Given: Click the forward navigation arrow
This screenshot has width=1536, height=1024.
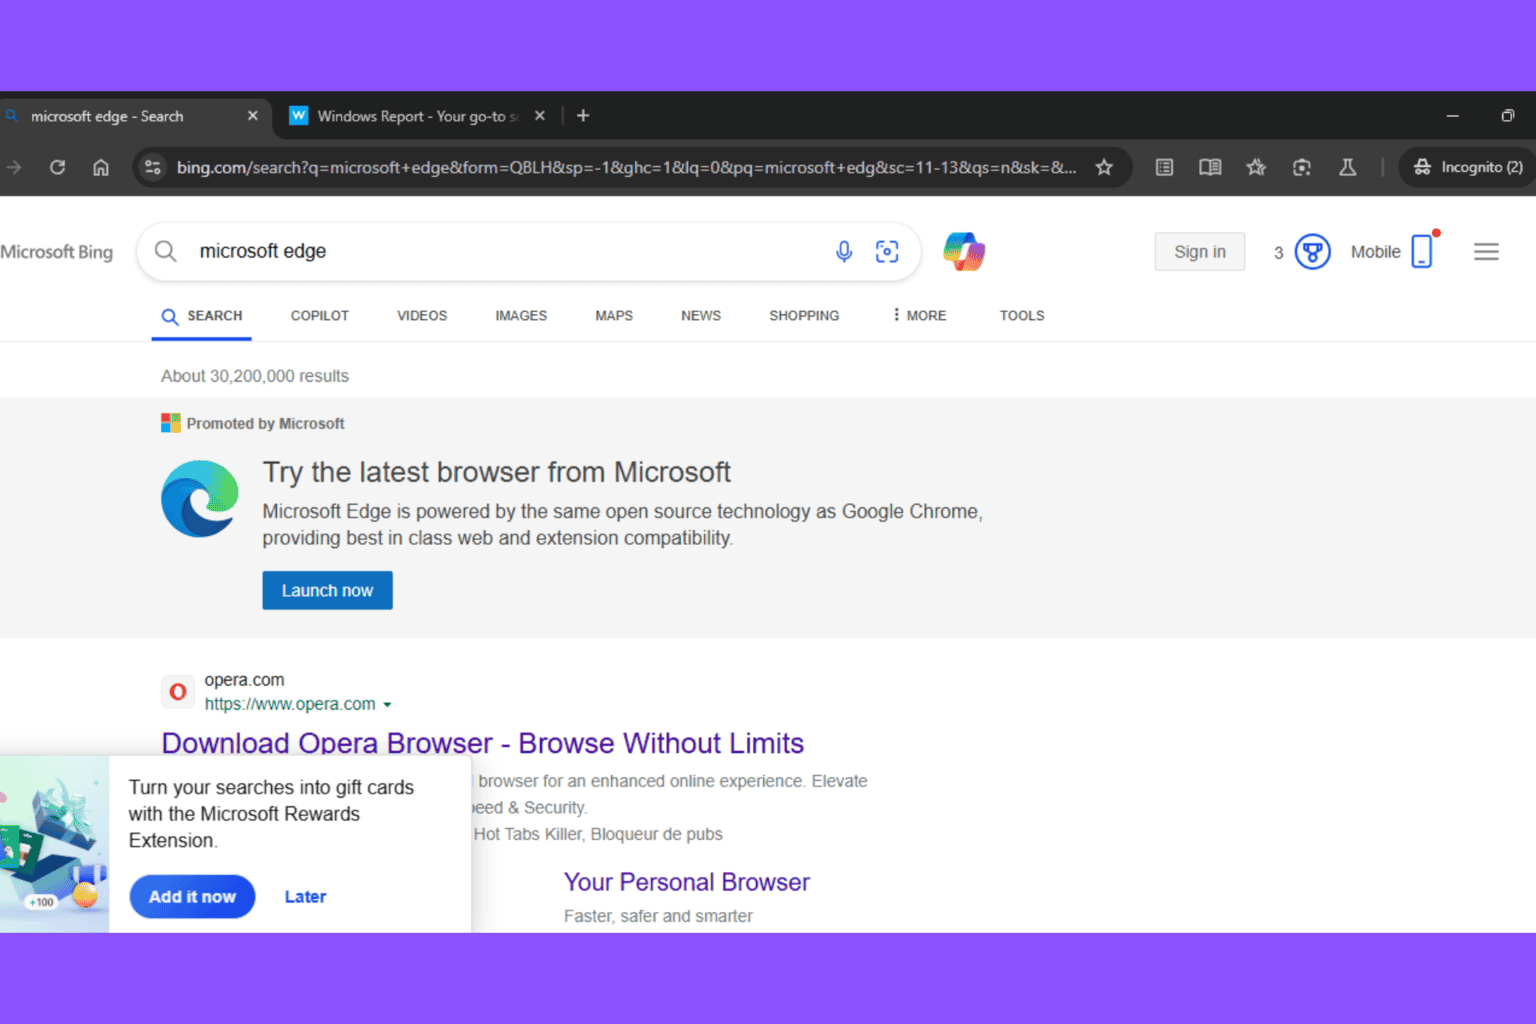Looking at the screenshot, I should tap(14, 167).
